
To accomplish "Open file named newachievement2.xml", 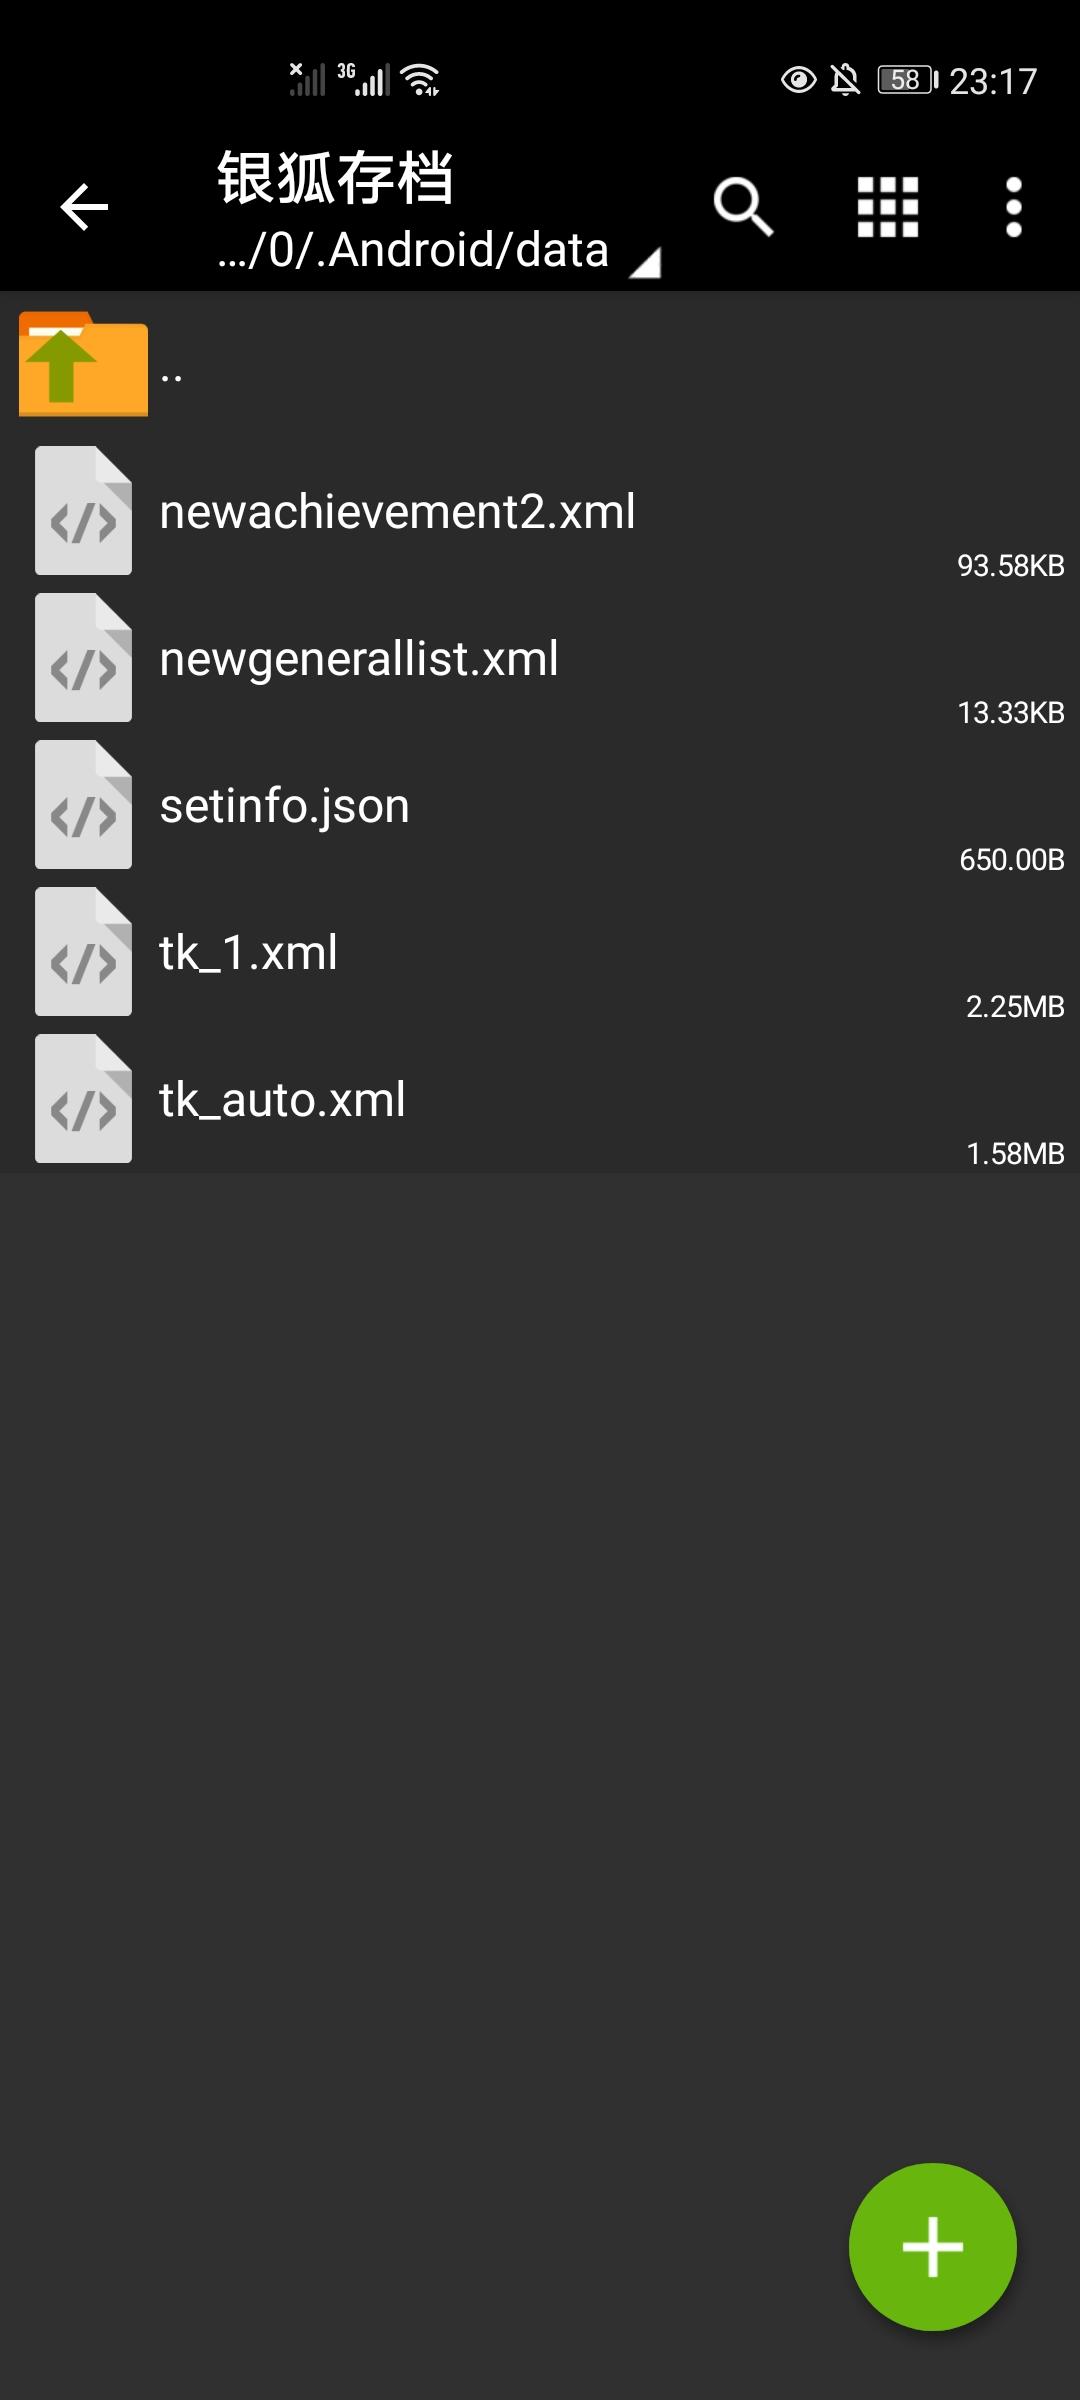I will pos(397,512).
